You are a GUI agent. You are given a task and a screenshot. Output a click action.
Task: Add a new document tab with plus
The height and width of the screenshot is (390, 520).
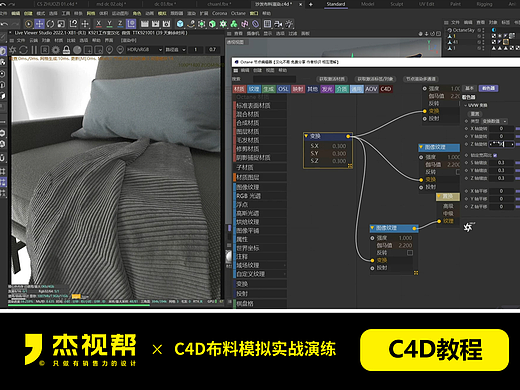tap(311, 4)
